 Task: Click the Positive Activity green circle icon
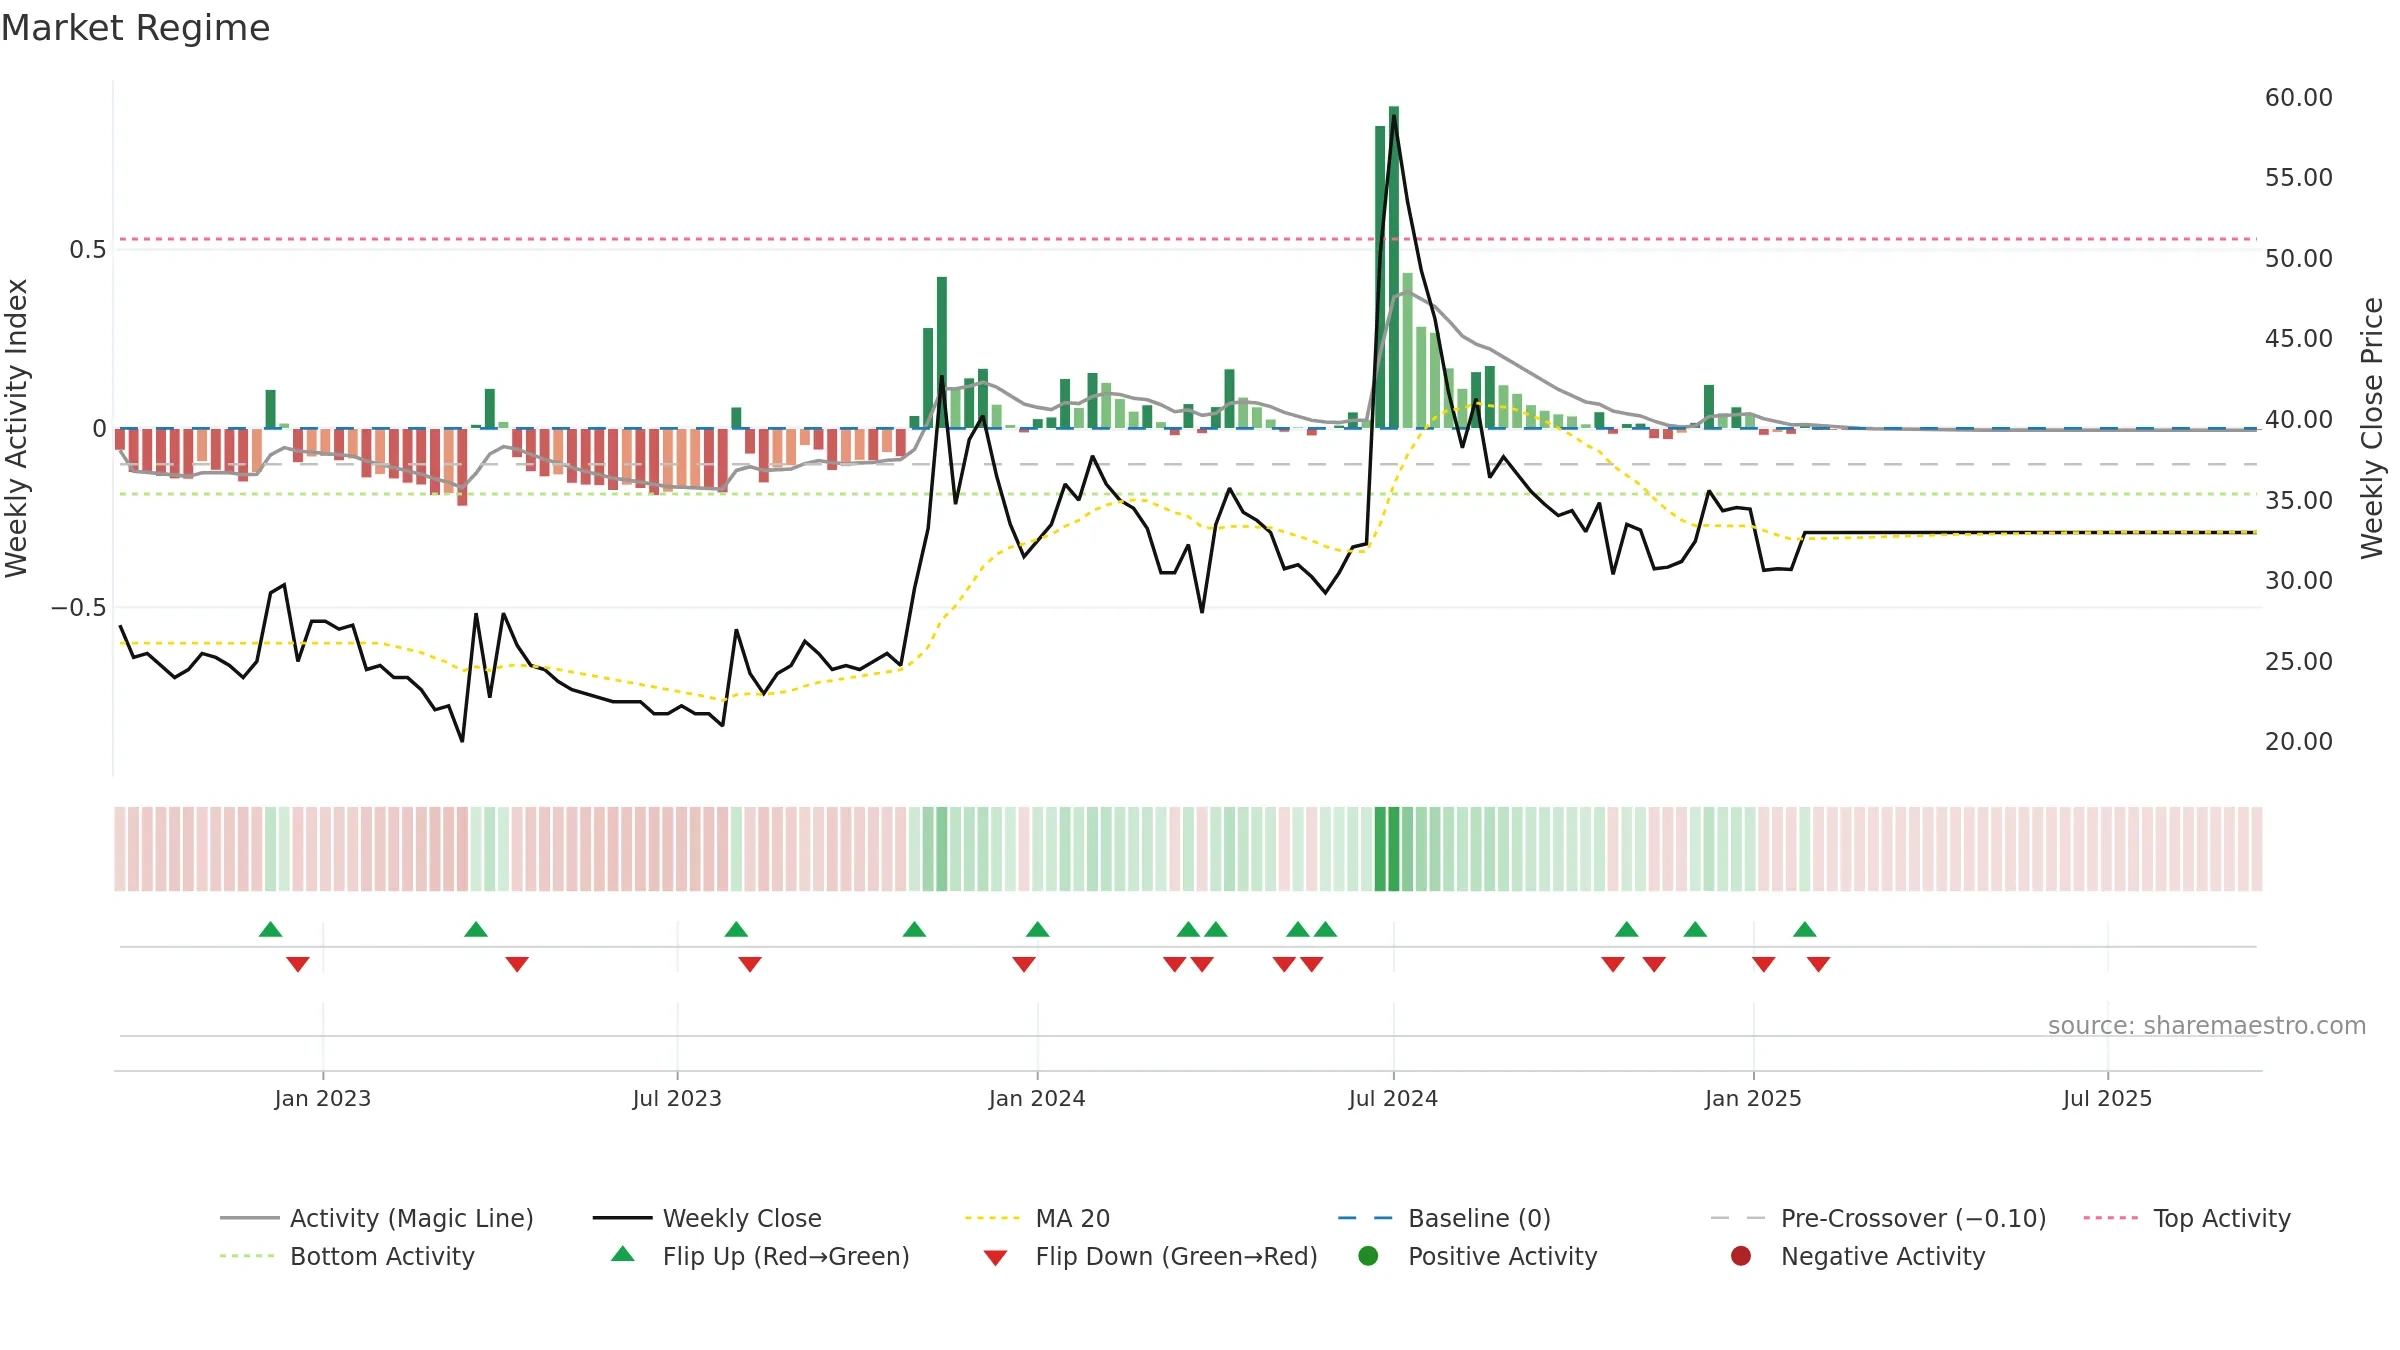(x=1368, y=1255)
